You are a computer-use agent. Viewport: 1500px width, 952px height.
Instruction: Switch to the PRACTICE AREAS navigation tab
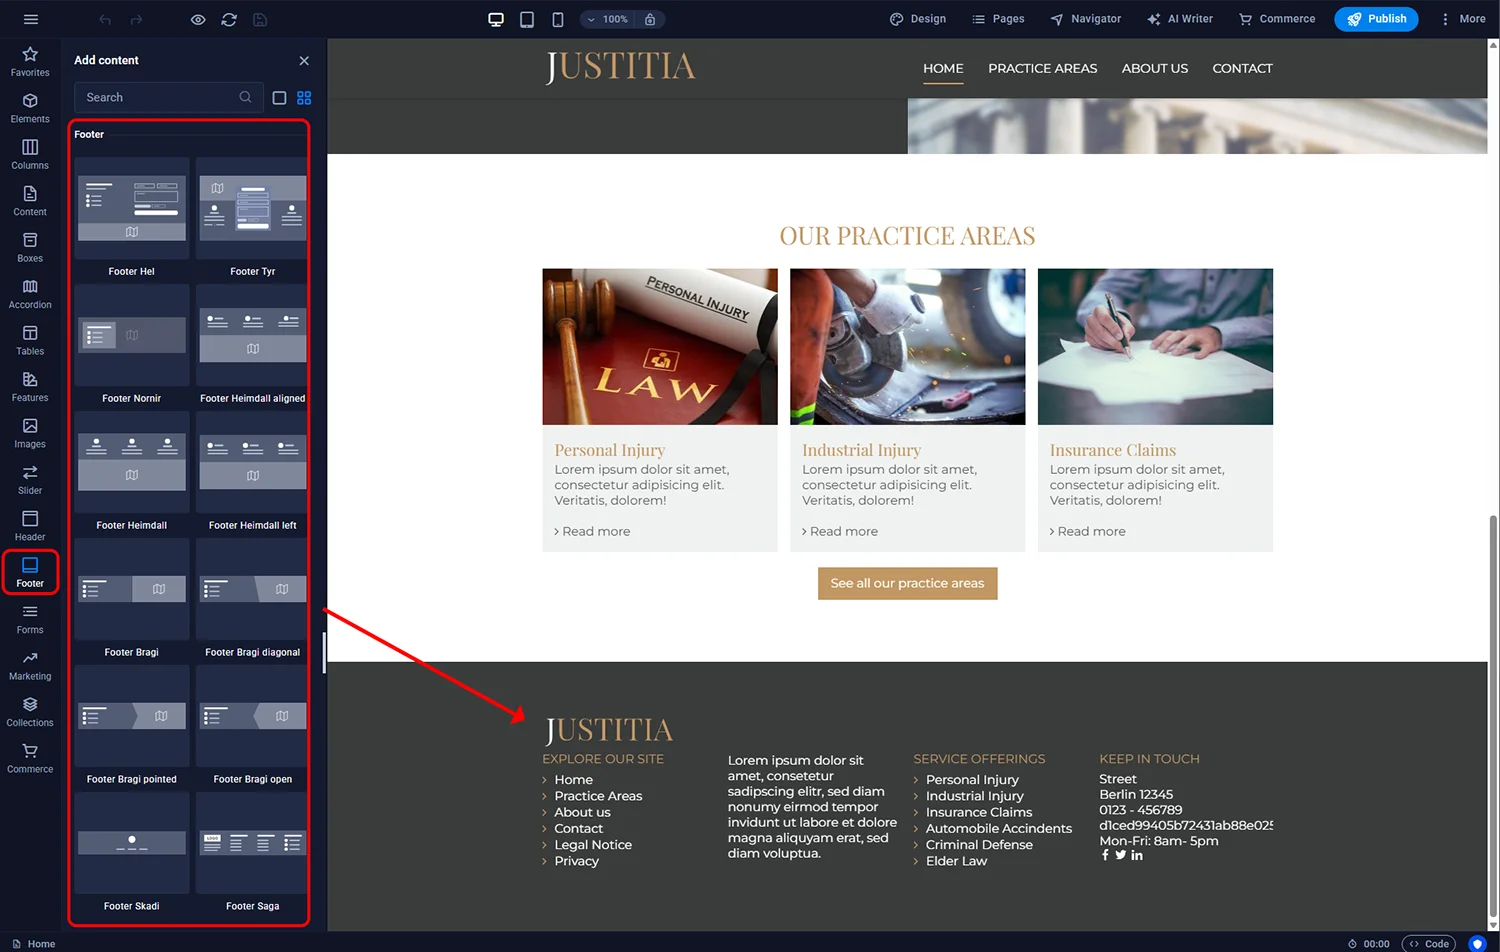[1042, 68]
